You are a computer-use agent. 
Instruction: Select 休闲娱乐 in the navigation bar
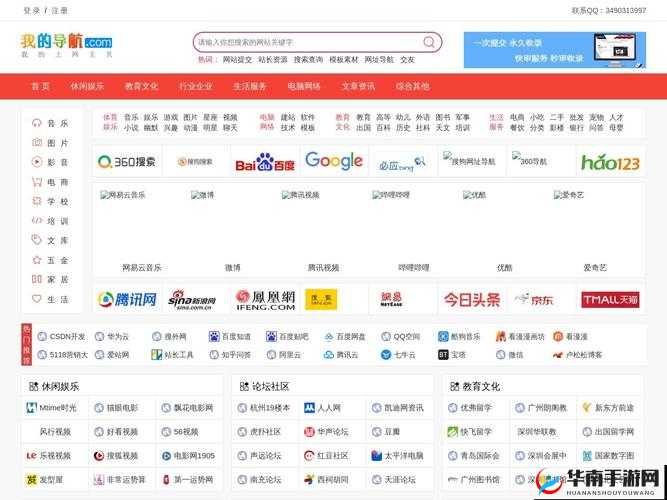click(x=87, y=86)
